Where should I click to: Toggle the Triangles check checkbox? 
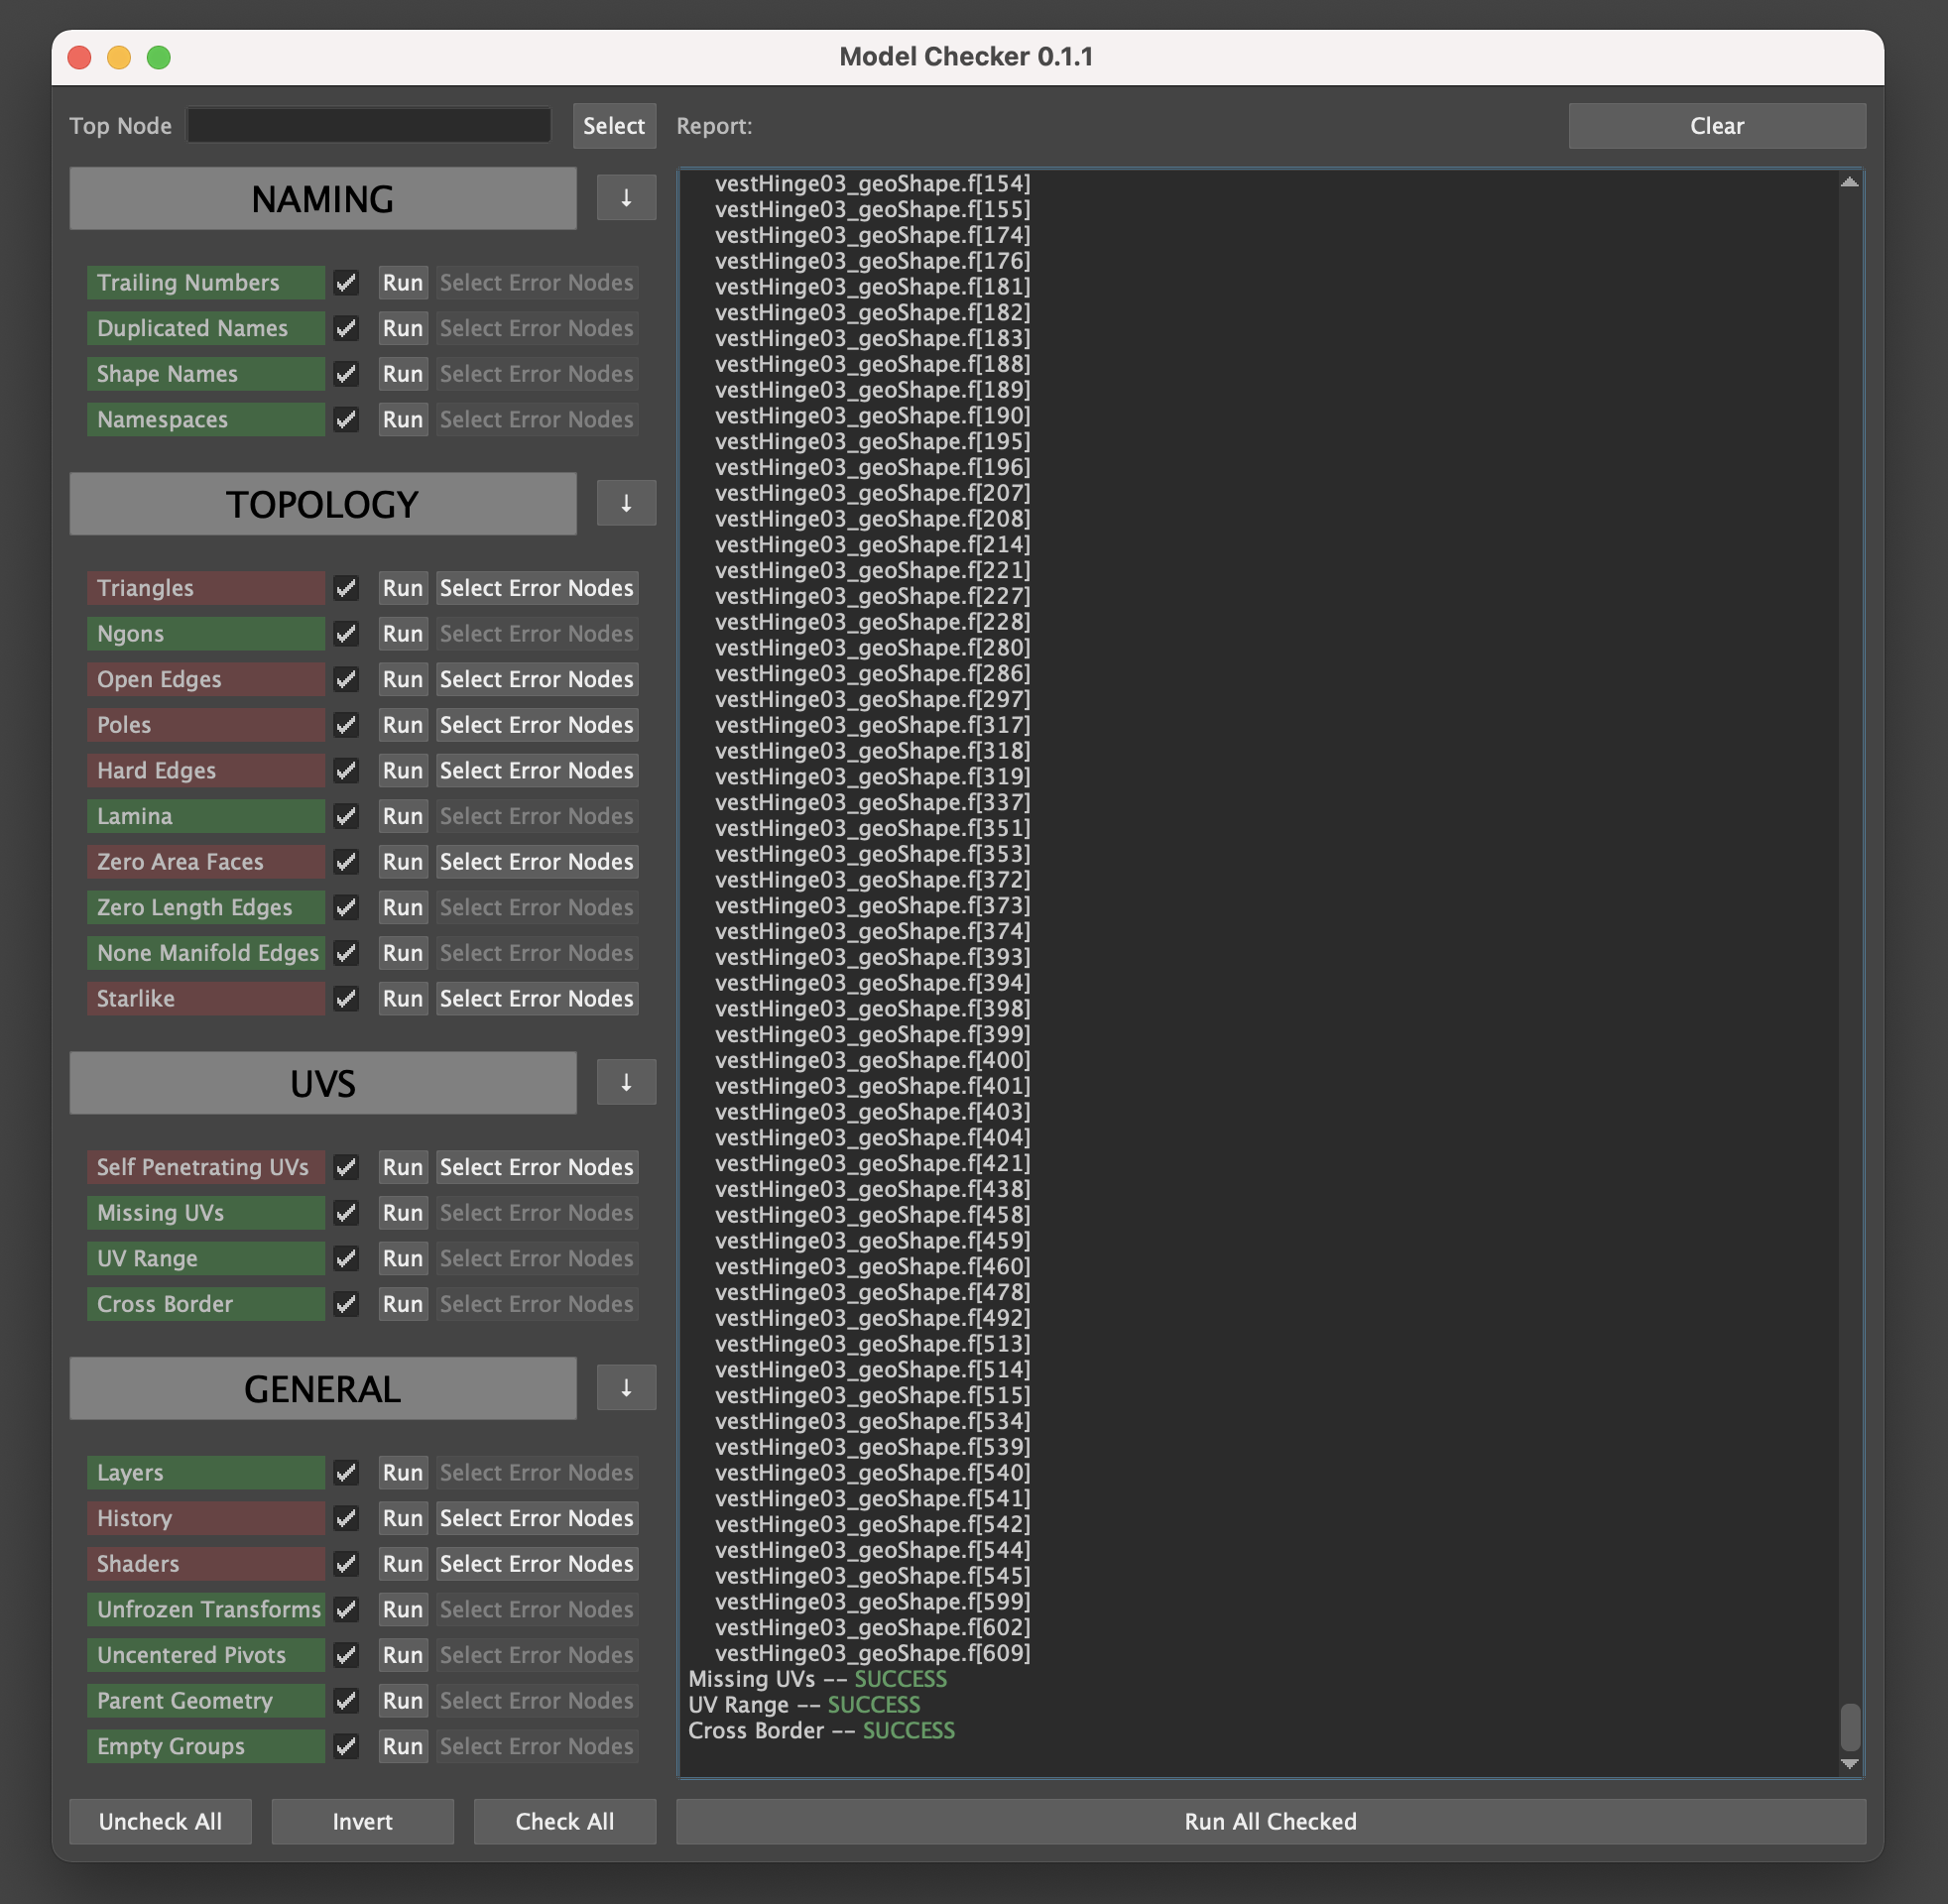pyautogui.click(x=345, y=586)
